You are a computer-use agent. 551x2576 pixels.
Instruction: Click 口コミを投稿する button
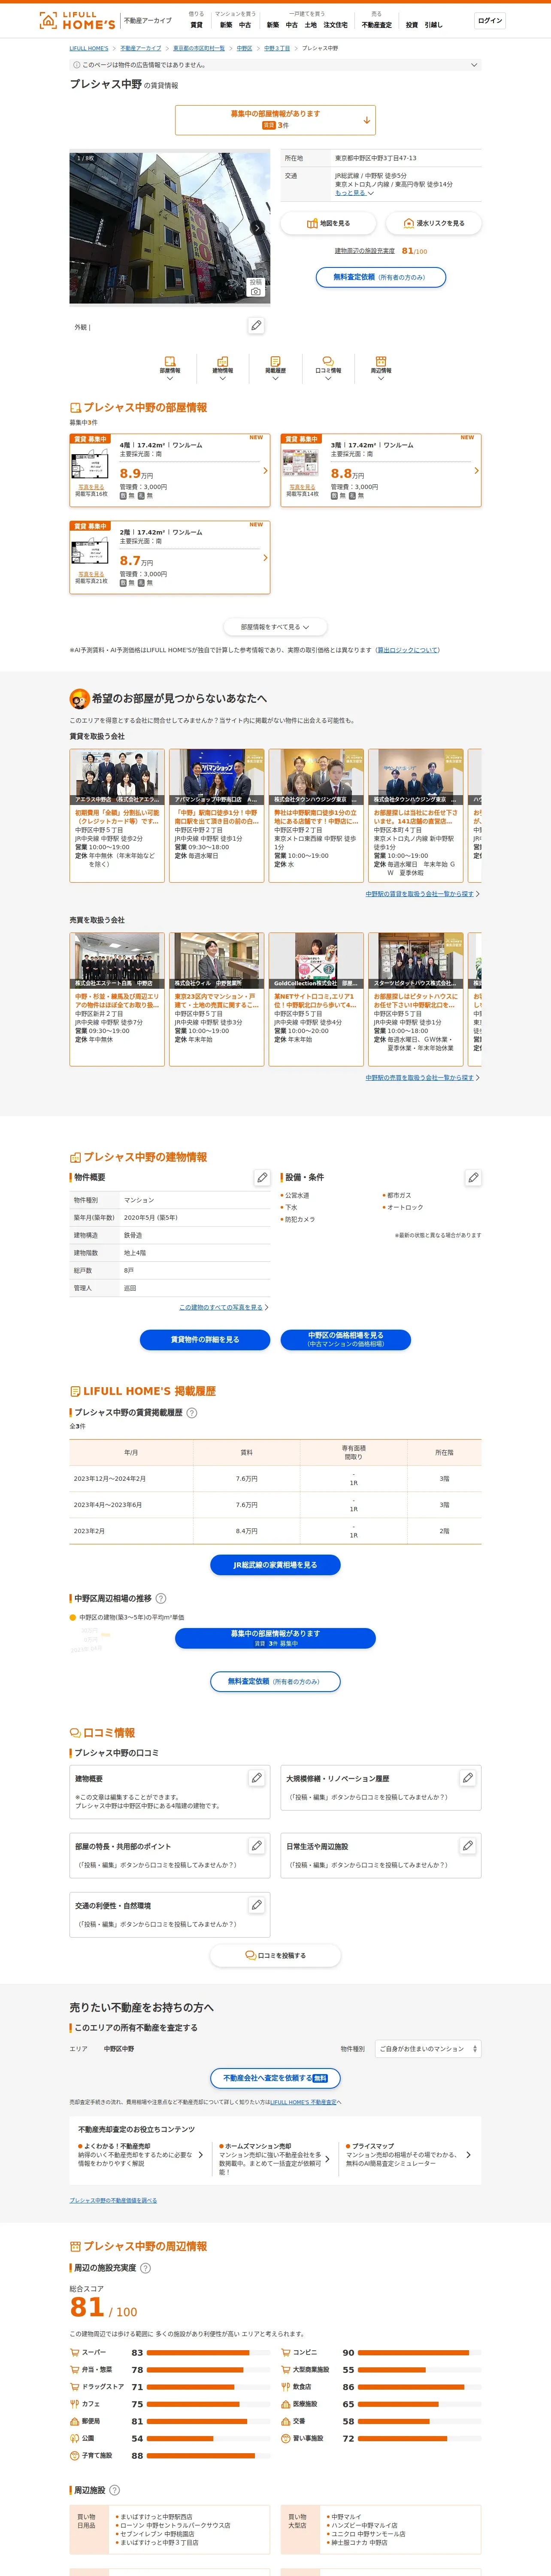pyautogui.click(x=275, y=1955)
